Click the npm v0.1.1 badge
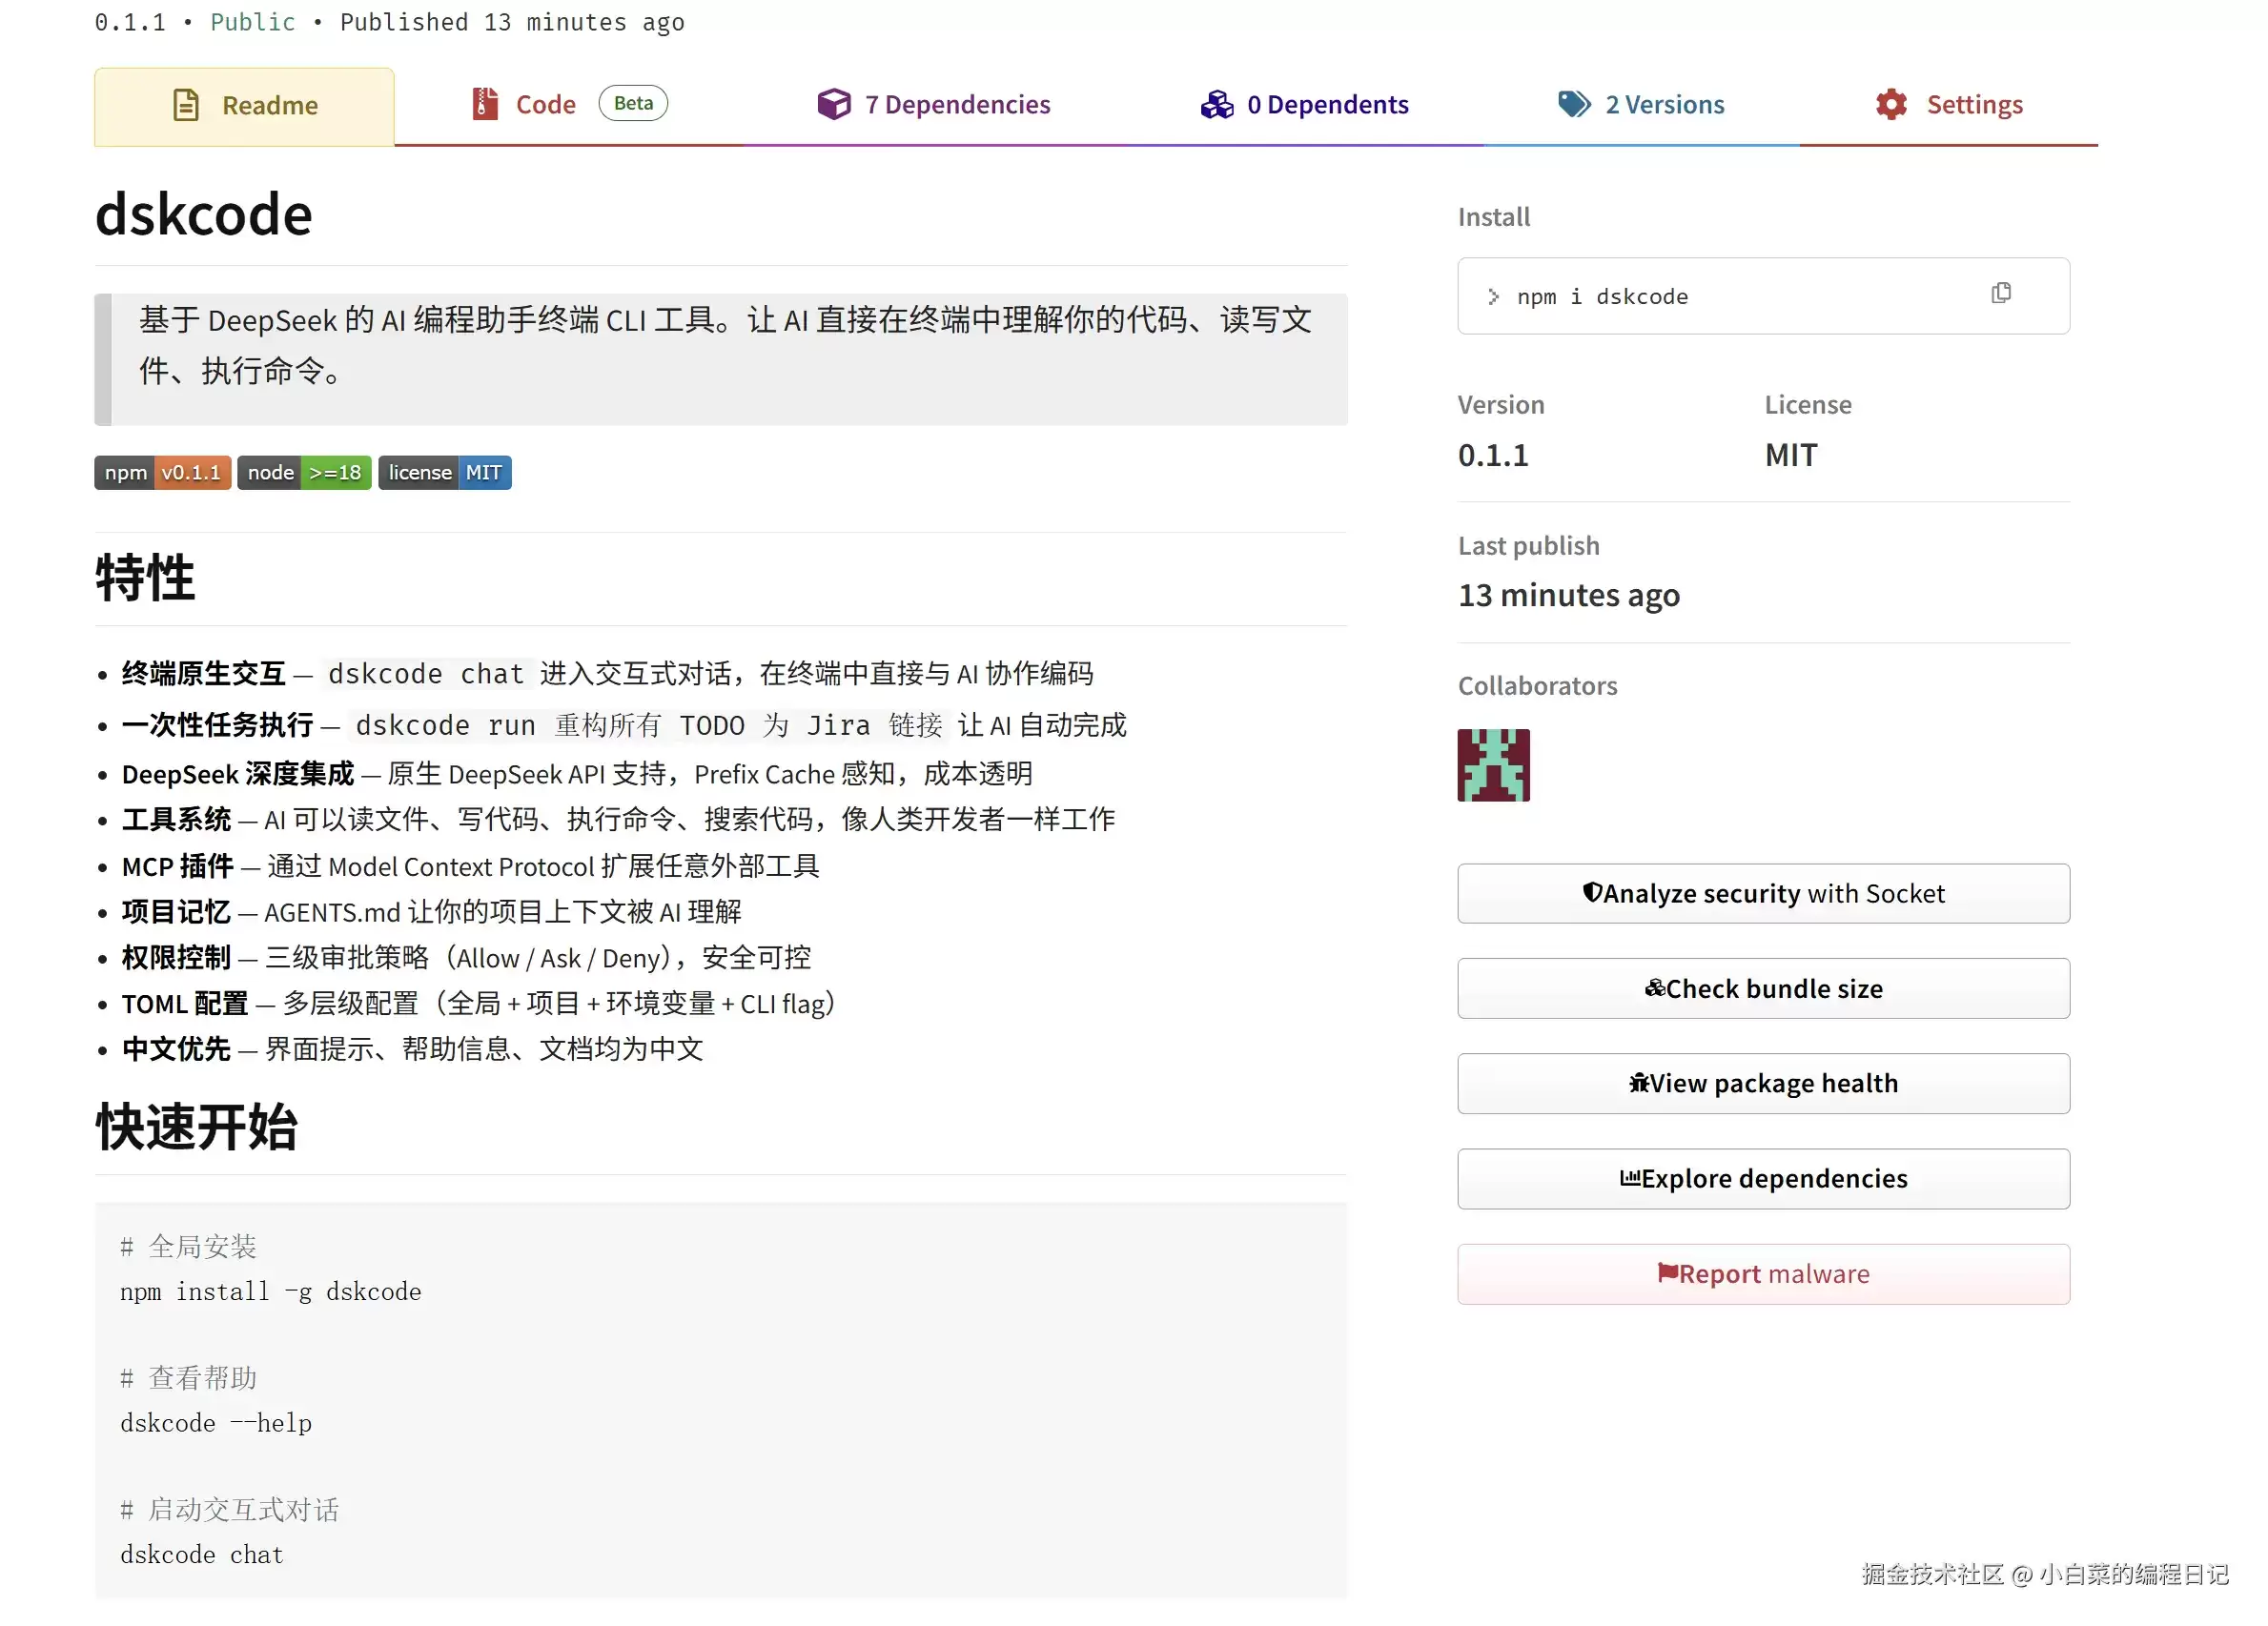The width and height of the screenshot is (2268, 1626). click(x=163, y=473)
